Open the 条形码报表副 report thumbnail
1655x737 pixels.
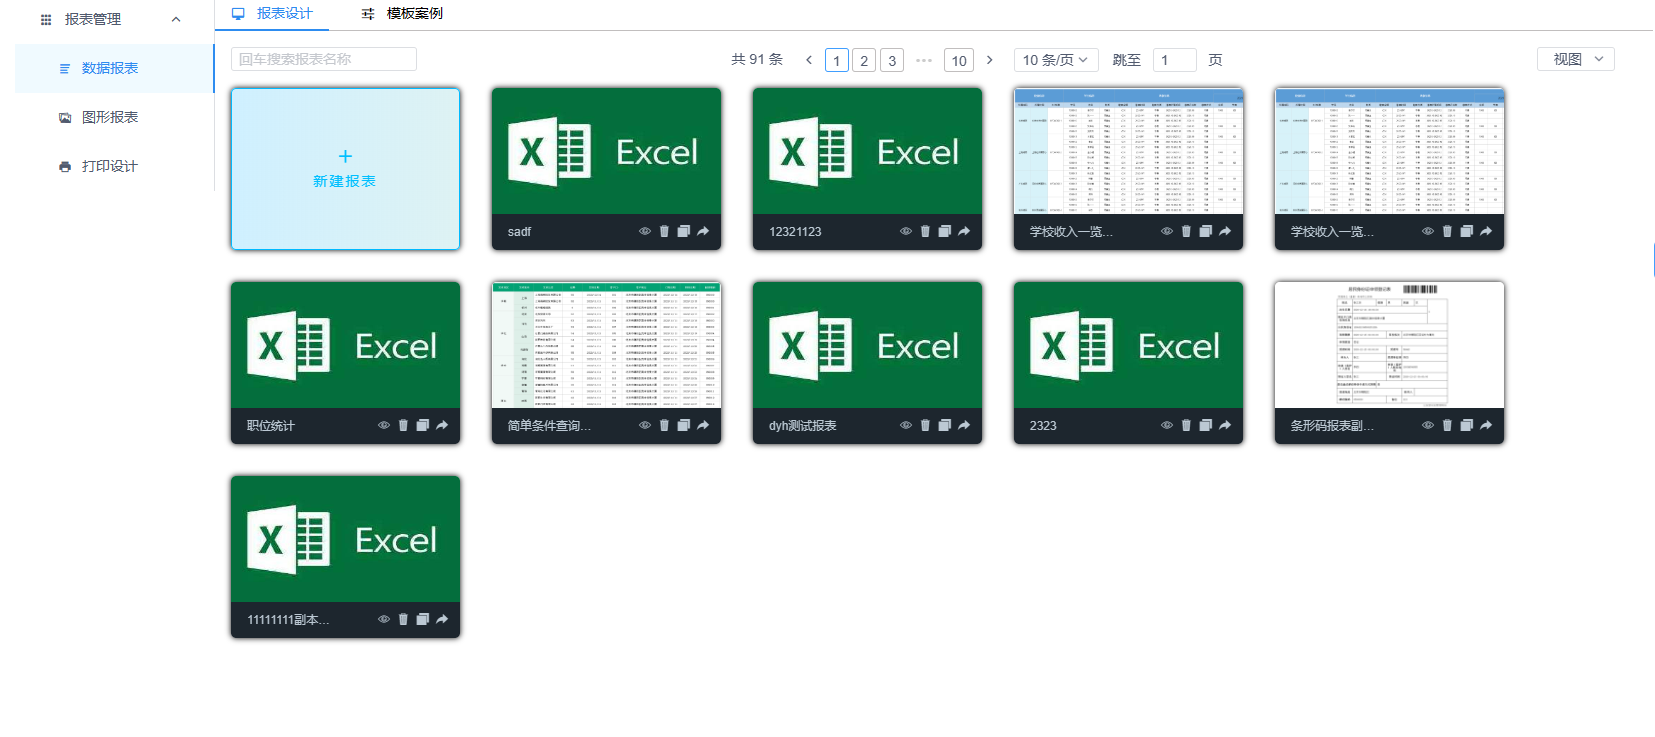click(1389, 345)
